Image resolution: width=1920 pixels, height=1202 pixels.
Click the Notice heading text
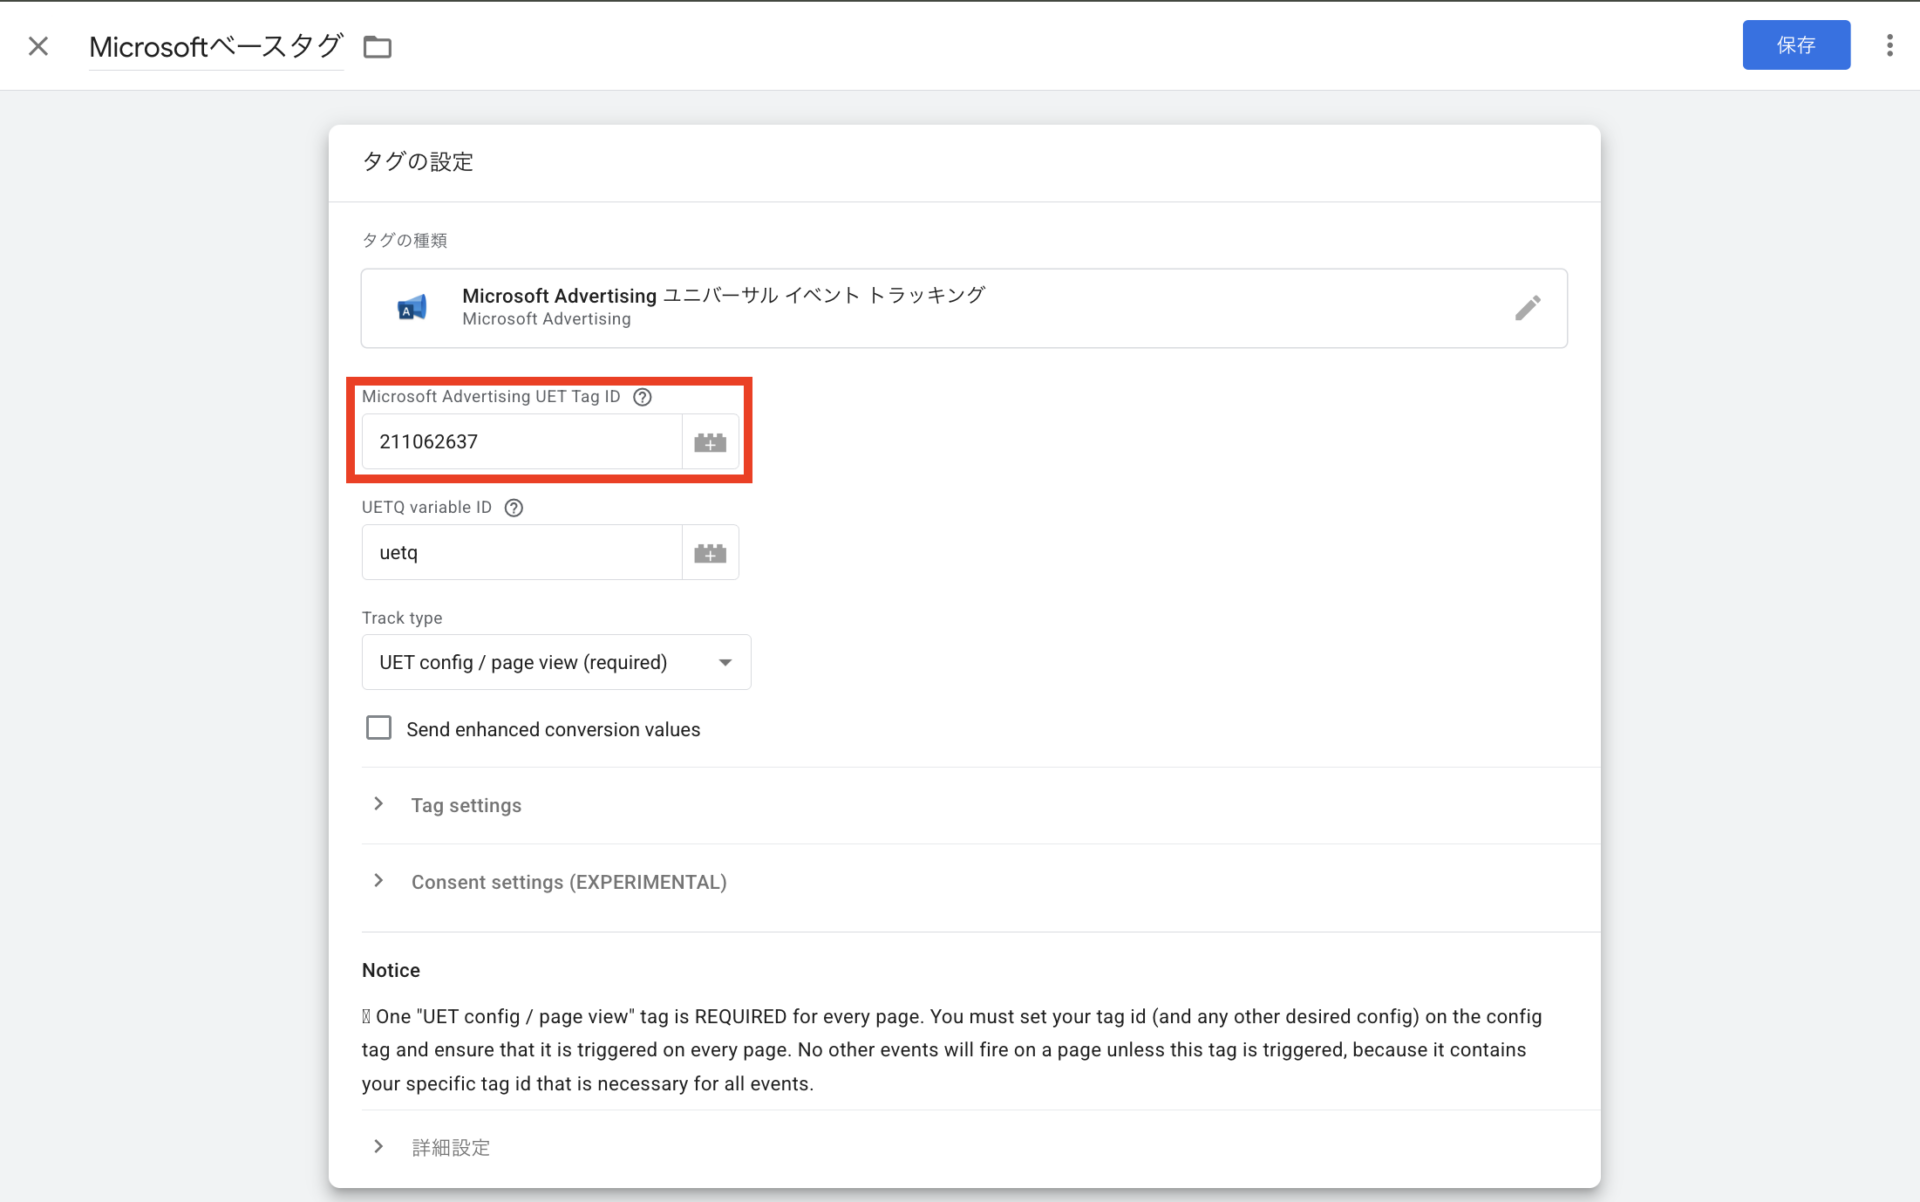click(391, 970)
